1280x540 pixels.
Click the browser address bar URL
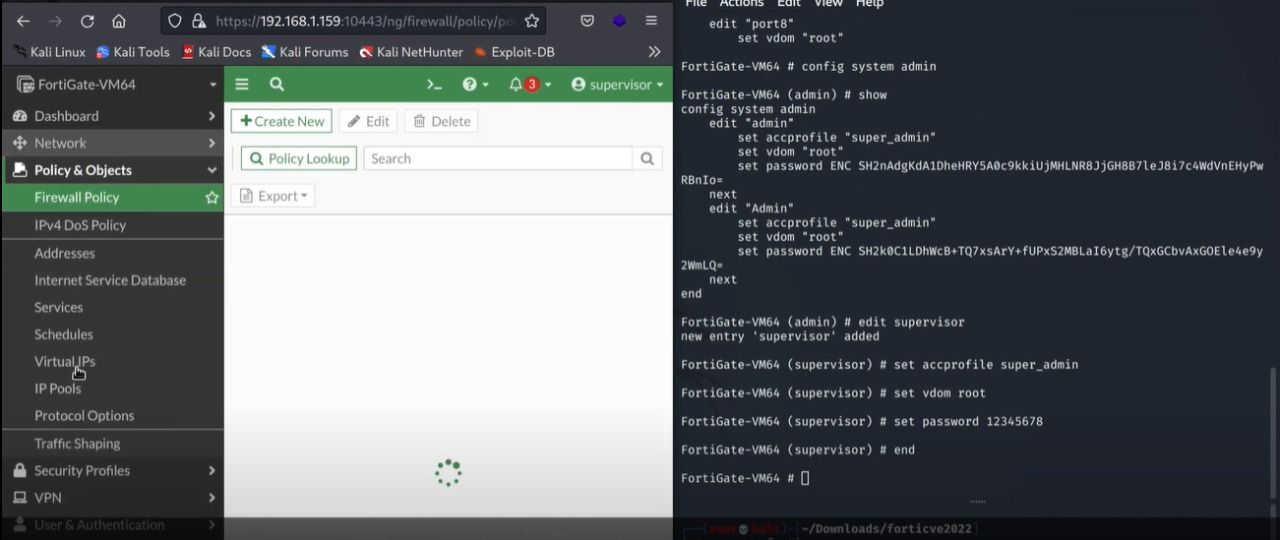(365, 21)
